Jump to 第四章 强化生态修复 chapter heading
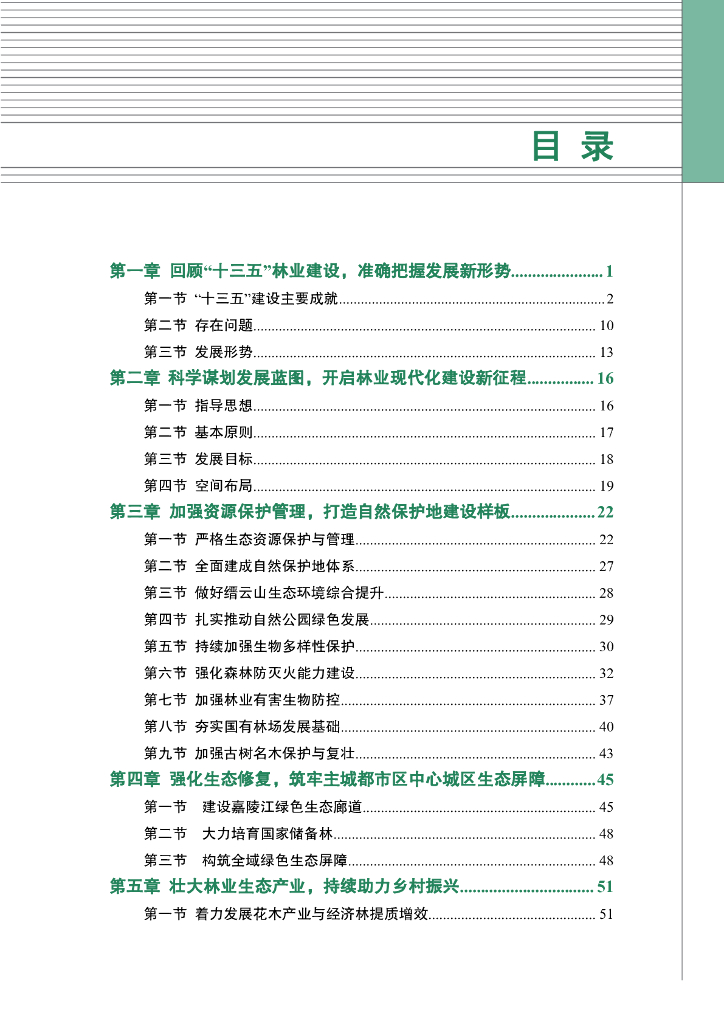This screenshot has width=724, height=1024. pos(361,779)
